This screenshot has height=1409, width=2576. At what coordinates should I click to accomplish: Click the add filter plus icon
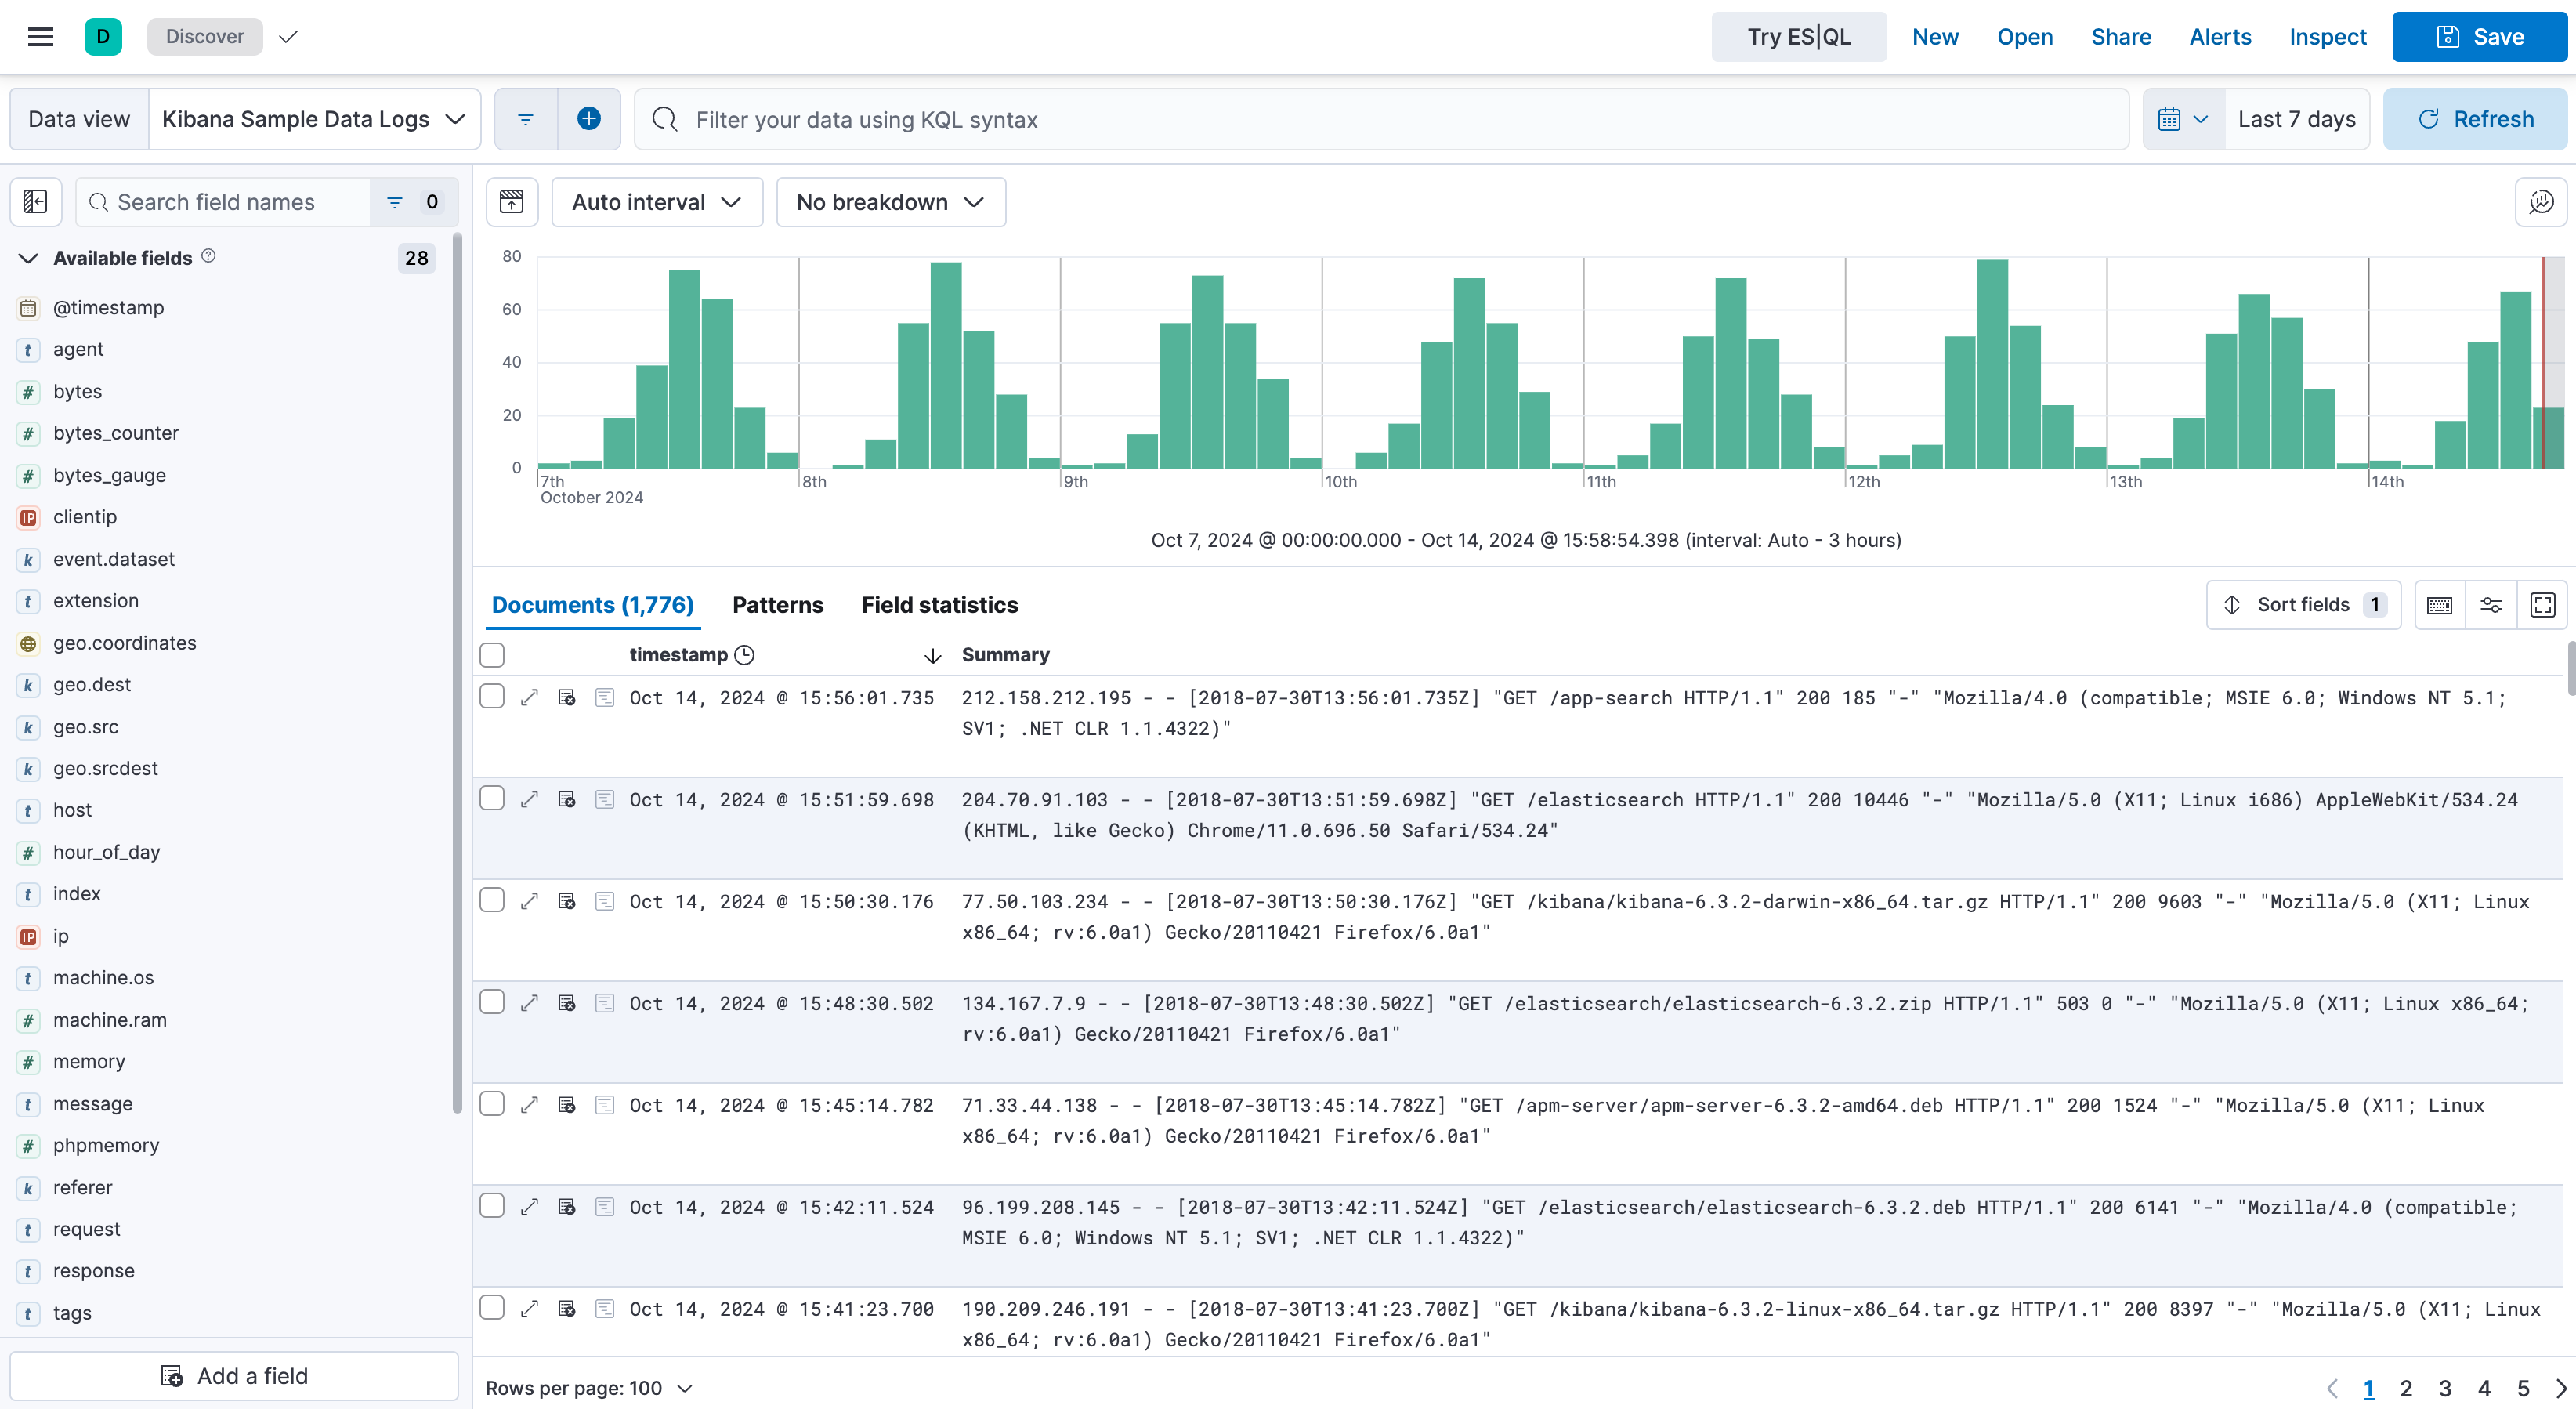pos(588,118)
